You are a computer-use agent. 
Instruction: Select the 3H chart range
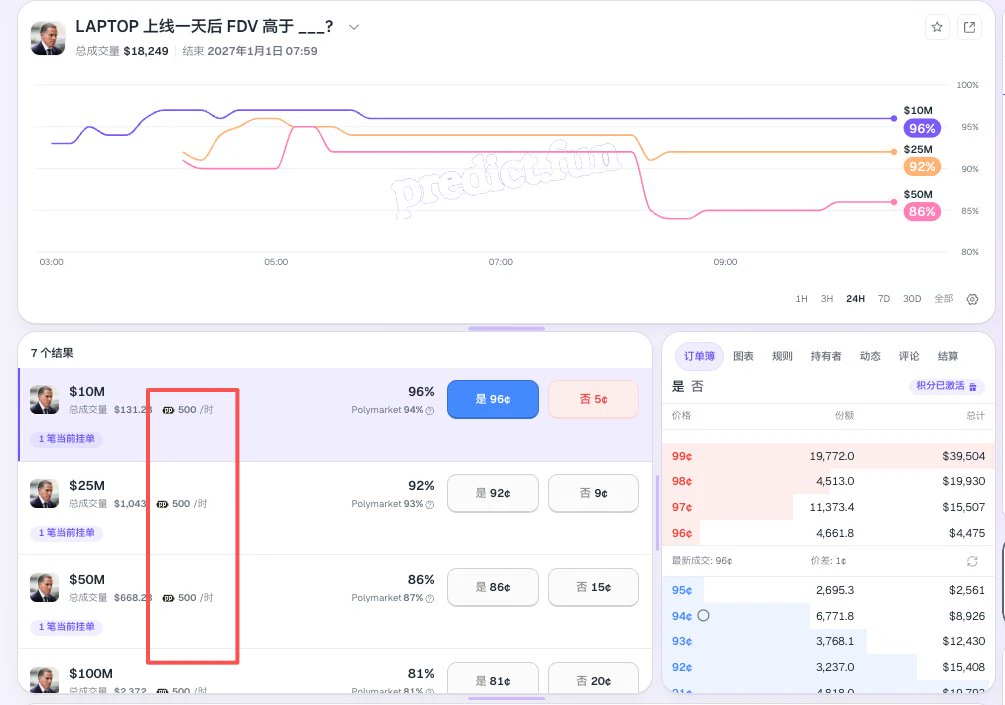[x=827, y=299]
